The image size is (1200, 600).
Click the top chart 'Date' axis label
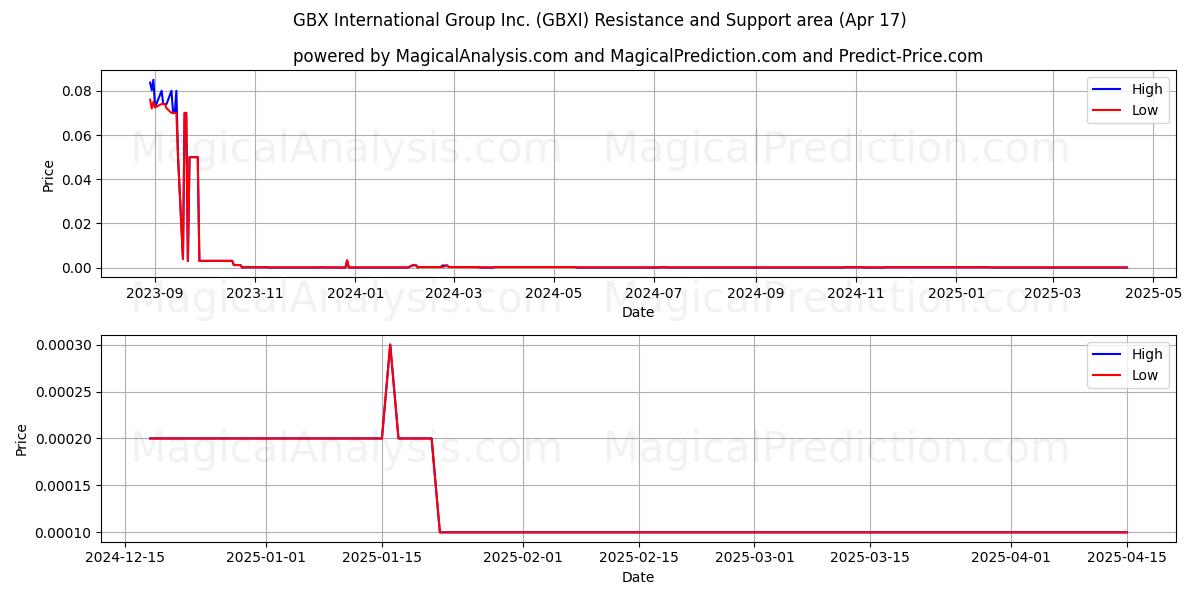(x=638, y=312)
